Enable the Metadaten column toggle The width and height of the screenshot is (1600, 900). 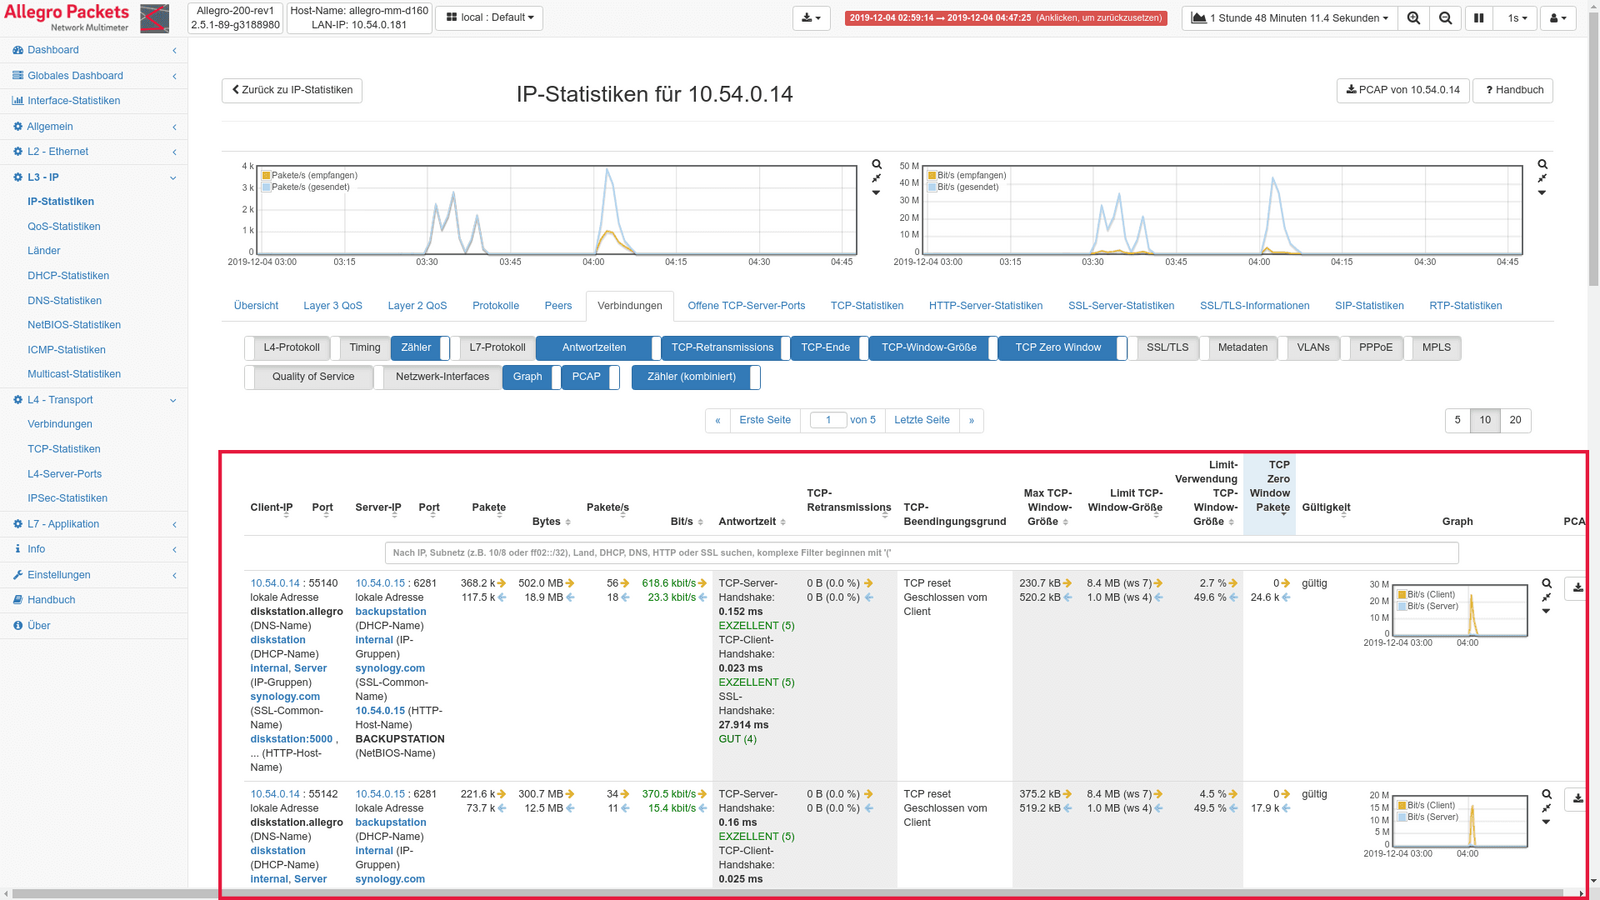pos(1242,348)
